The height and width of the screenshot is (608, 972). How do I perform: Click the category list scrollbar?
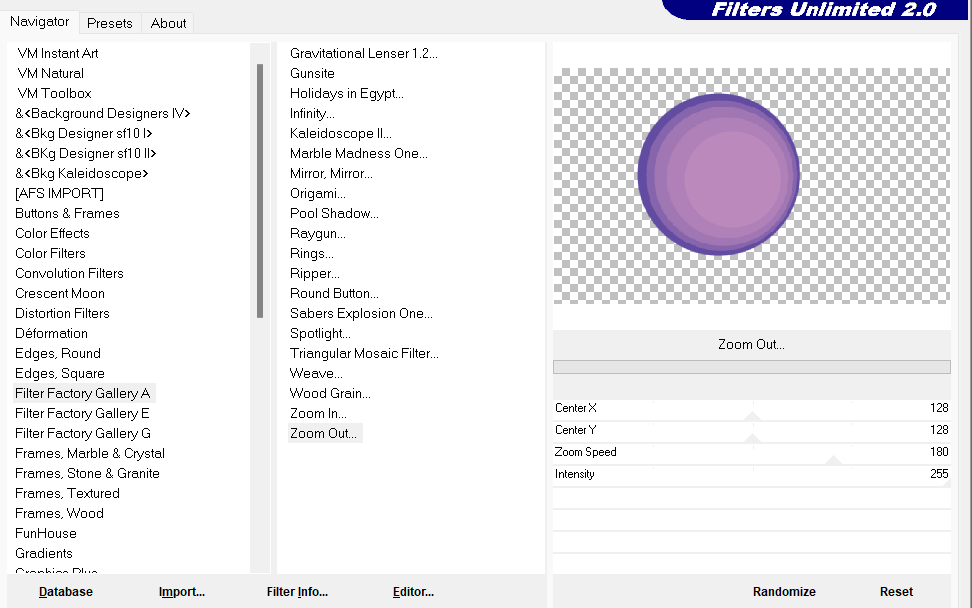point(260,190)
